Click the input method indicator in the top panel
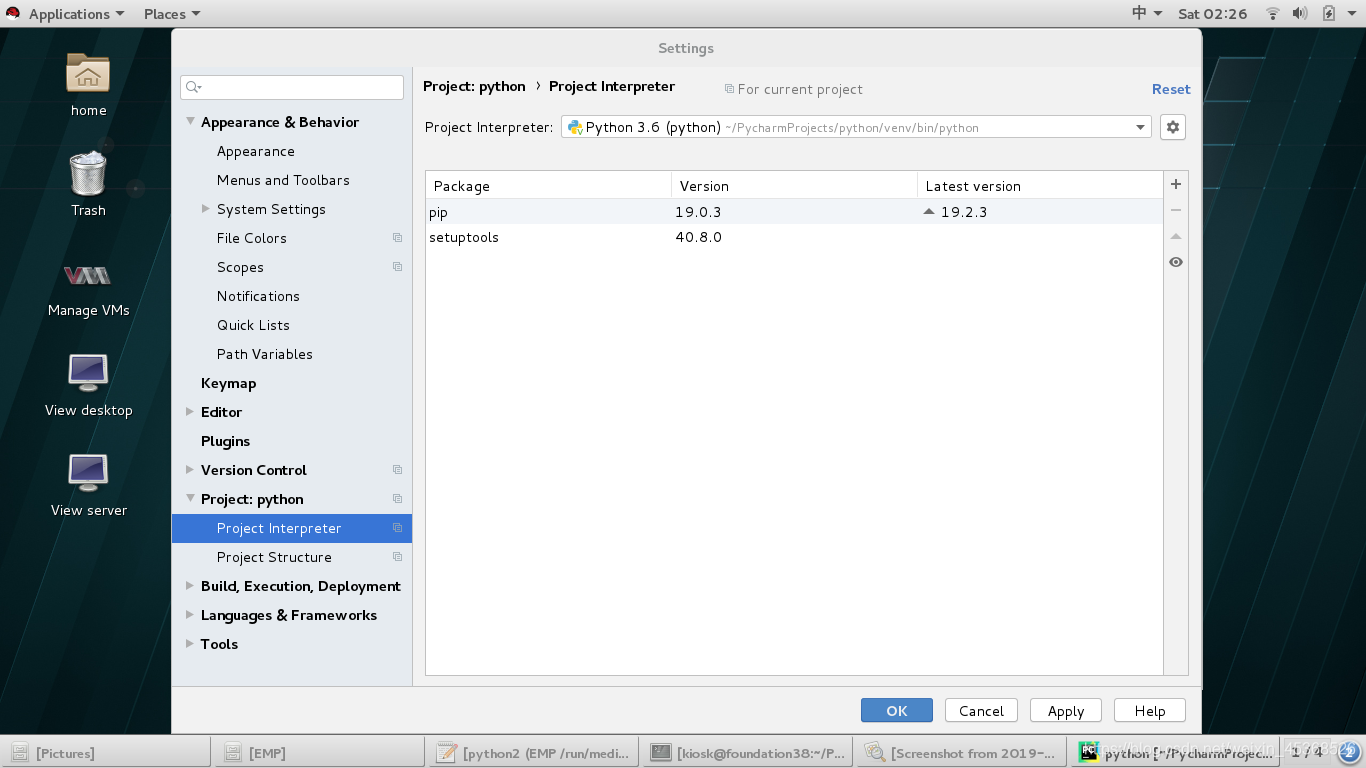The width and height of the screenshot is (1366, 768). pos(1146,13)
